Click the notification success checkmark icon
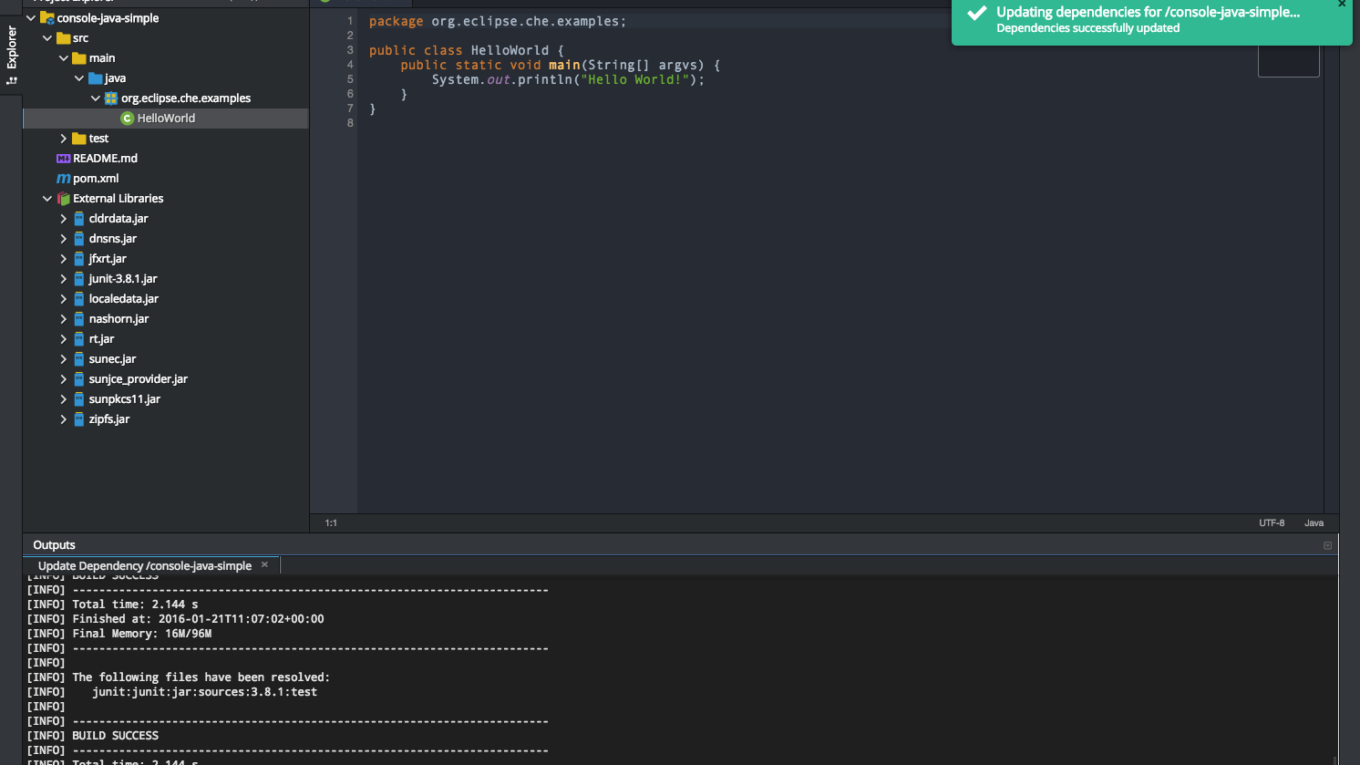Viewport: 1360px width, 765px height. click(977, 14)
